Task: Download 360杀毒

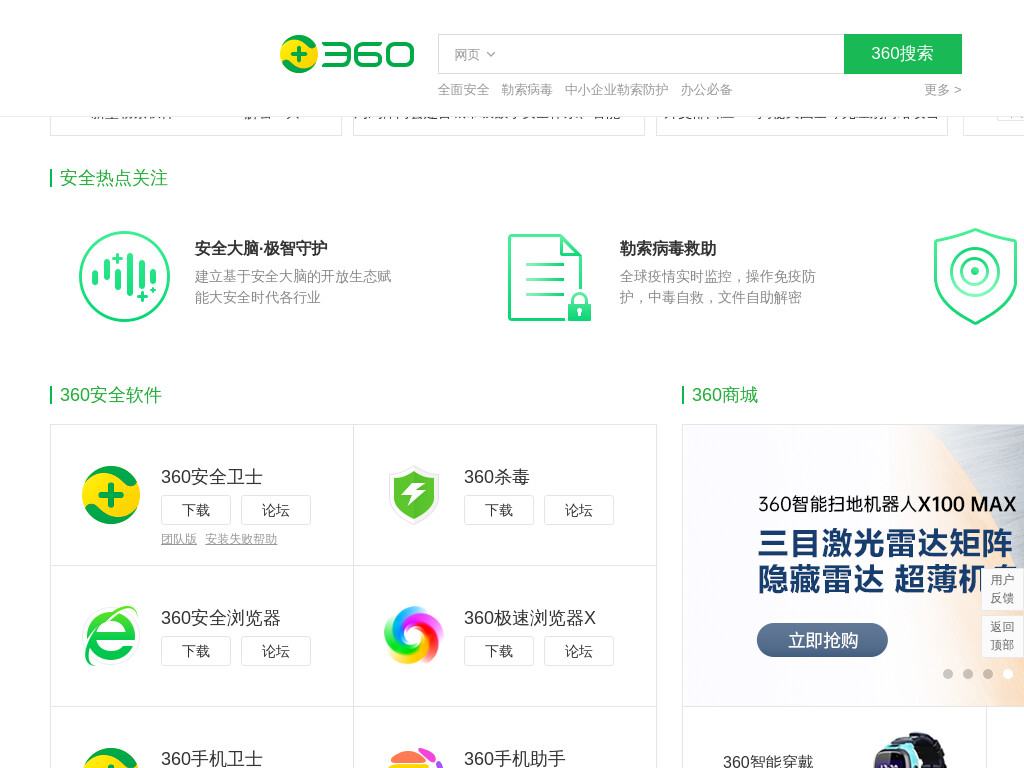Action: pos(499,510)
